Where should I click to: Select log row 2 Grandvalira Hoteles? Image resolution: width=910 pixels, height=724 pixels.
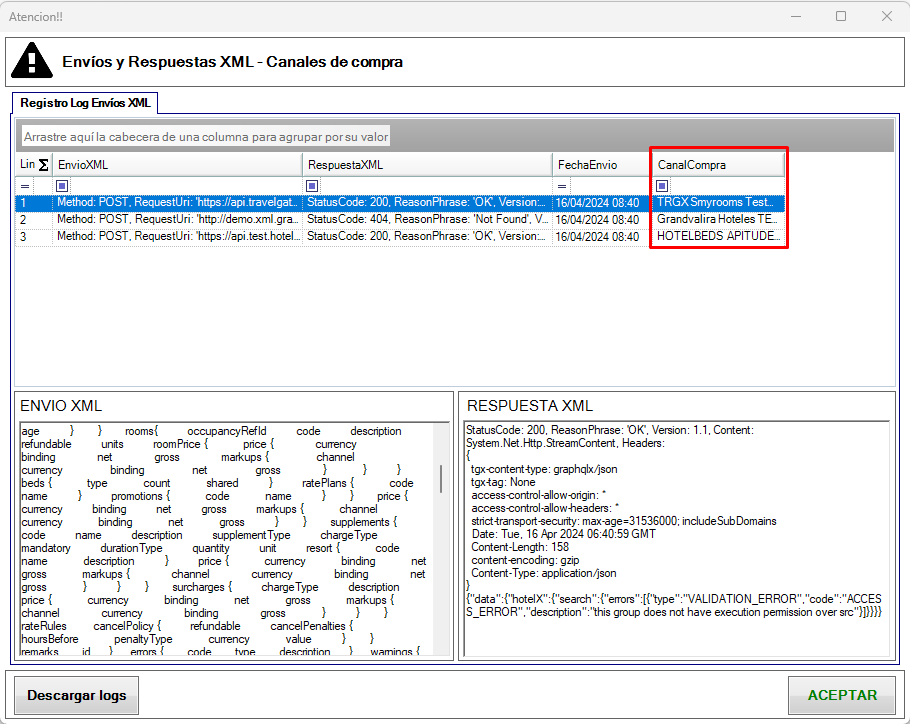click(400, 219)
